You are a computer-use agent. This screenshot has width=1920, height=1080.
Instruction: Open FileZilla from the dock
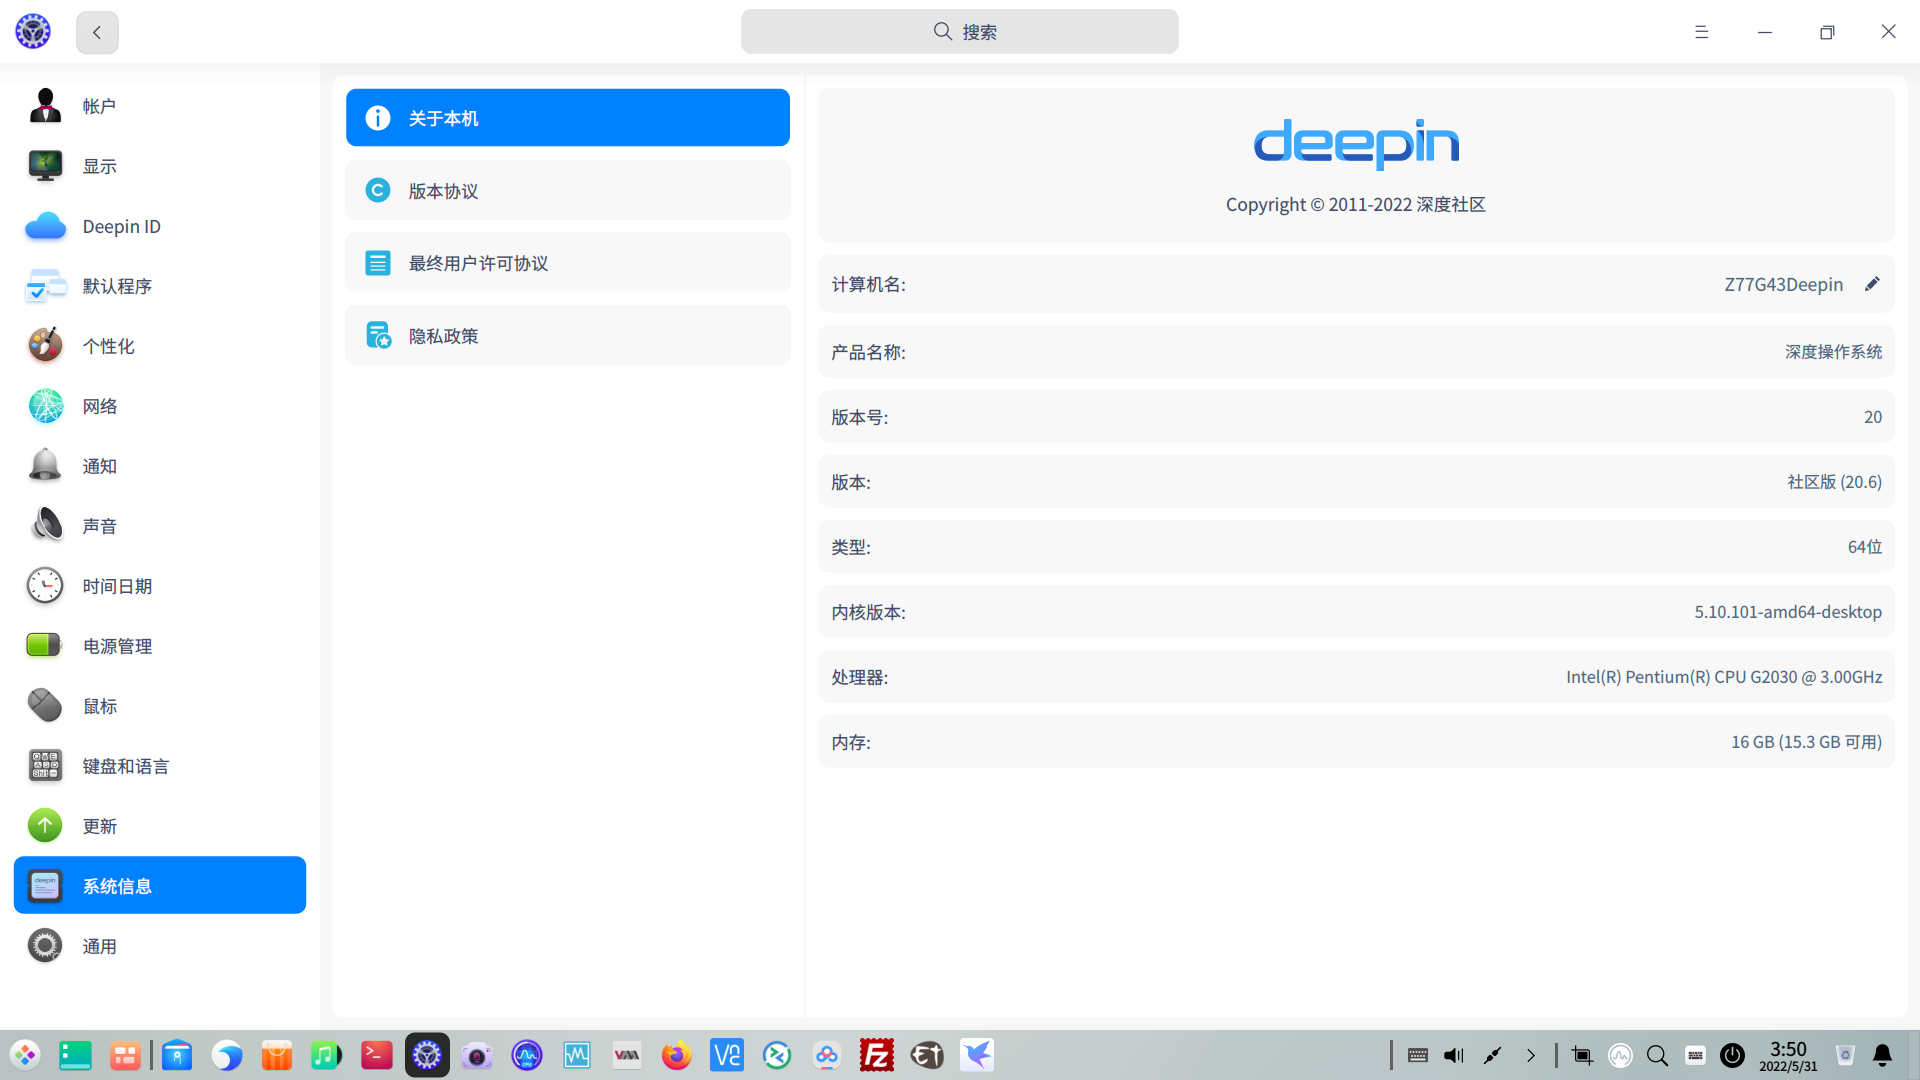click(x=876, y=1055)
